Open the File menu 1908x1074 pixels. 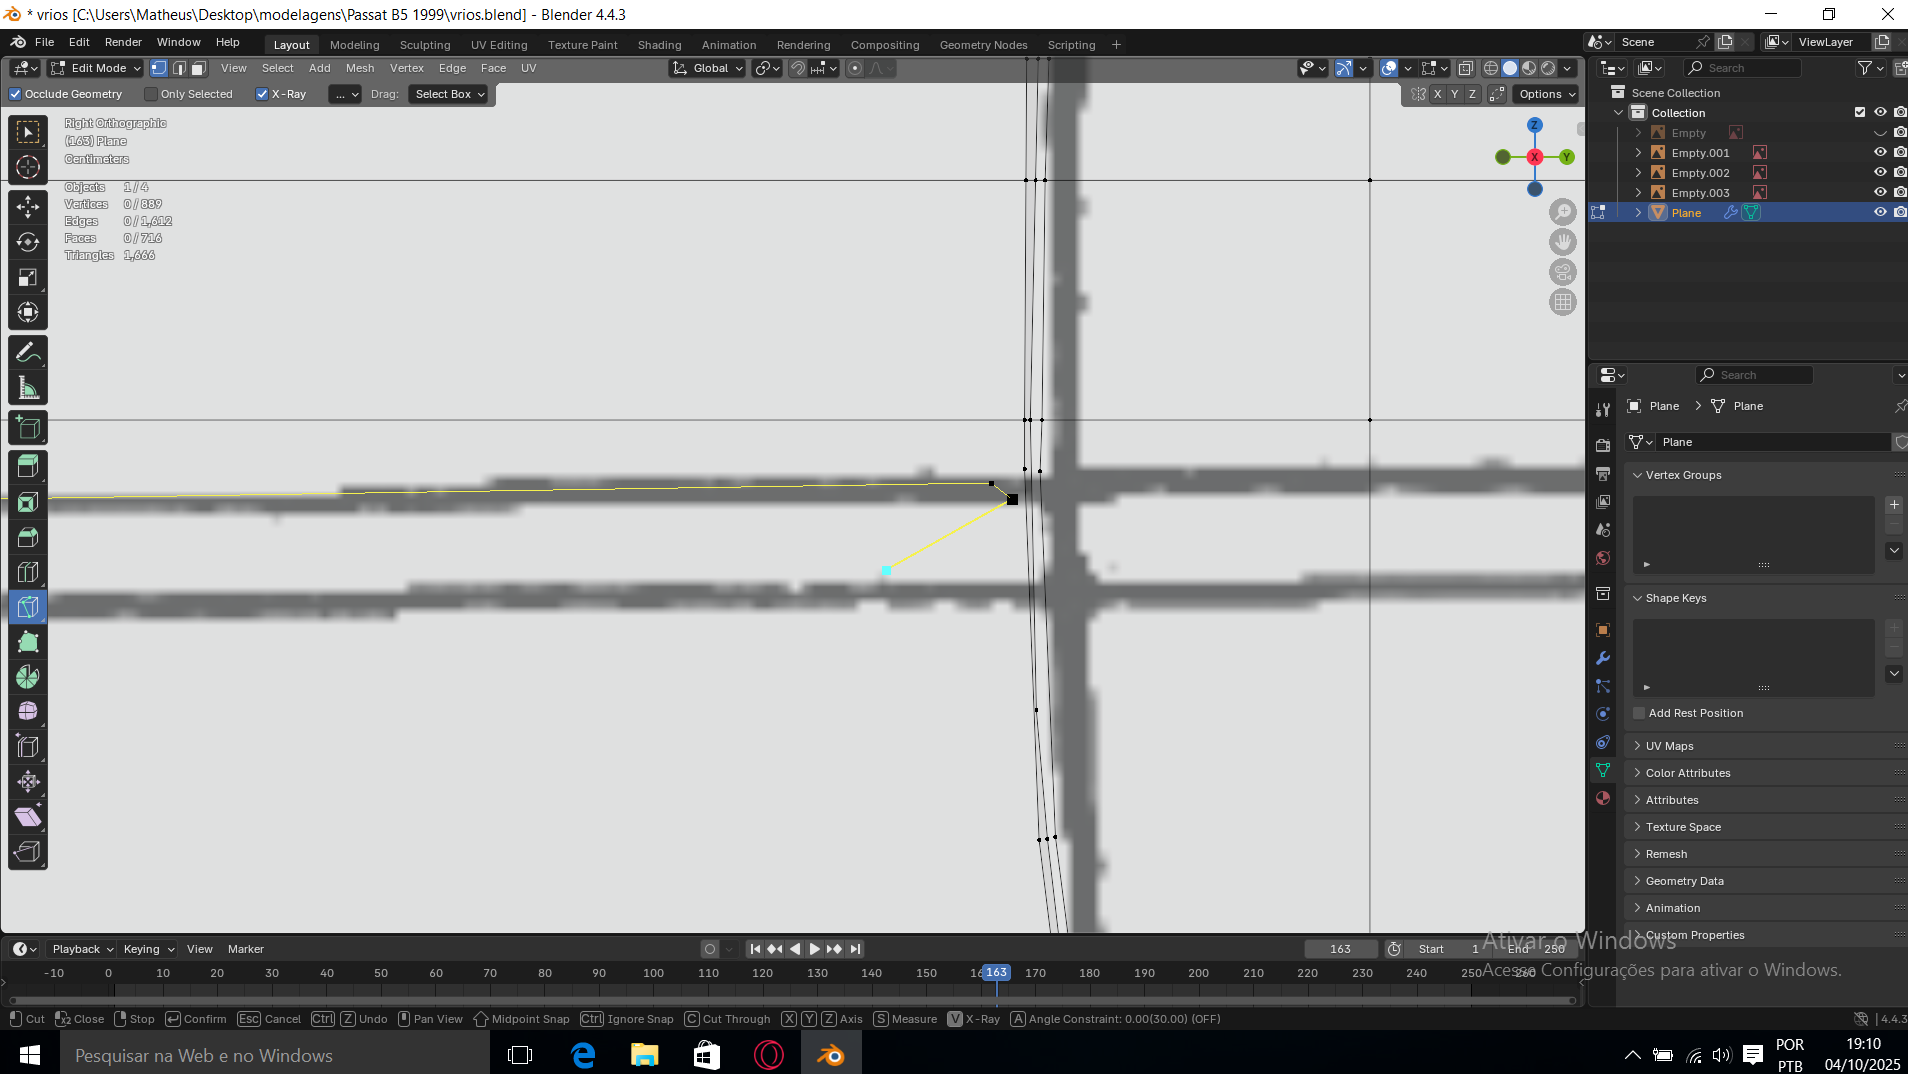click(44, 42)
